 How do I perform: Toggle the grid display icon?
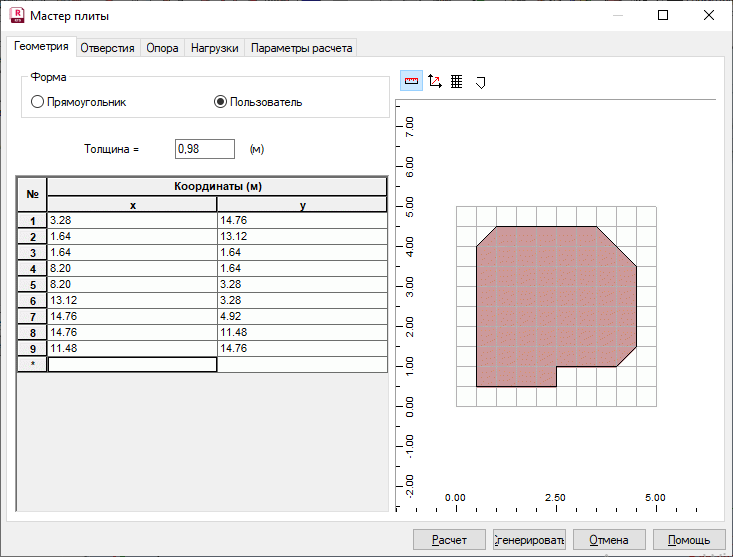pos(457,82)
